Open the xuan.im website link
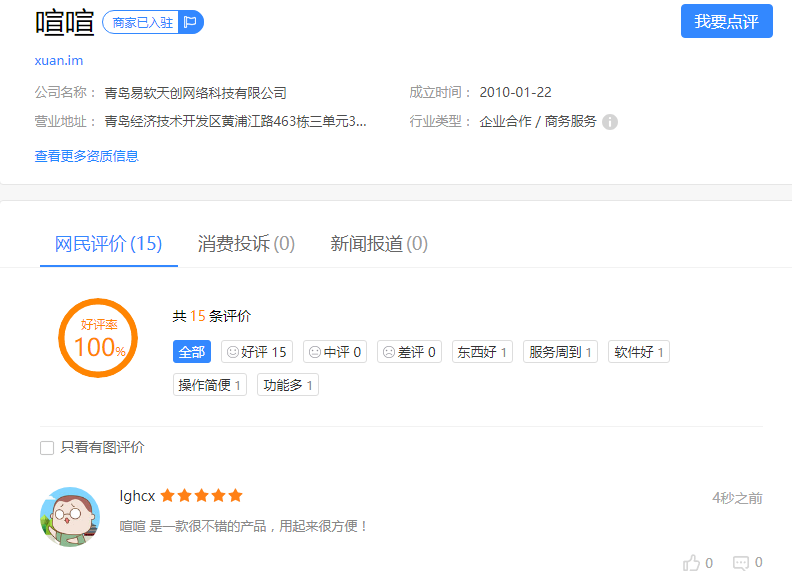The width and height of the screenshot is (792, 576). [59, 61]
